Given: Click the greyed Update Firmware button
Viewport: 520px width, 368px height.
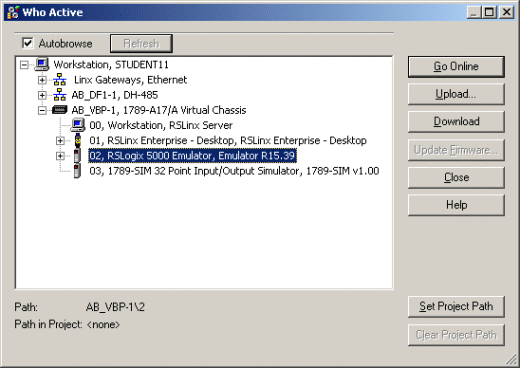Looking at the screenshot, I should click(456, 150).
